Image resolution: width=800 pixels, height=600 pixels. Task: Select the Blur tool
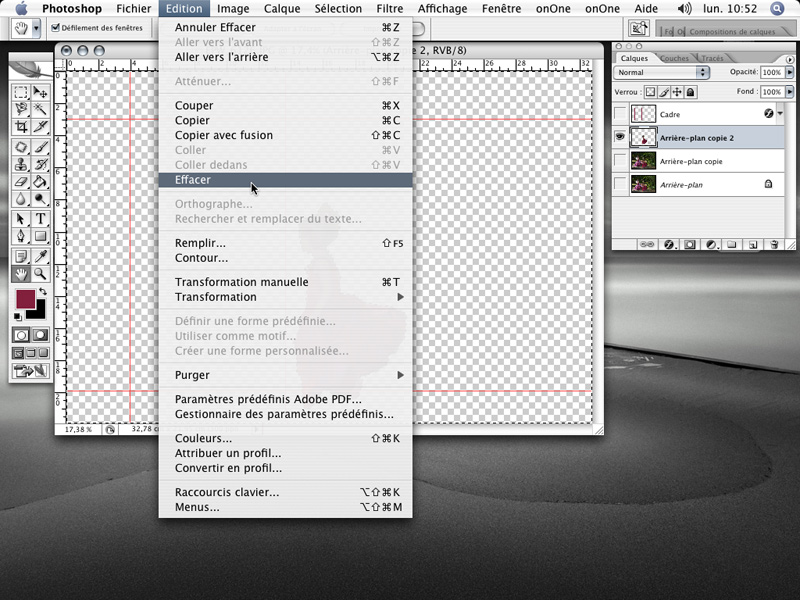coord(21,198)
